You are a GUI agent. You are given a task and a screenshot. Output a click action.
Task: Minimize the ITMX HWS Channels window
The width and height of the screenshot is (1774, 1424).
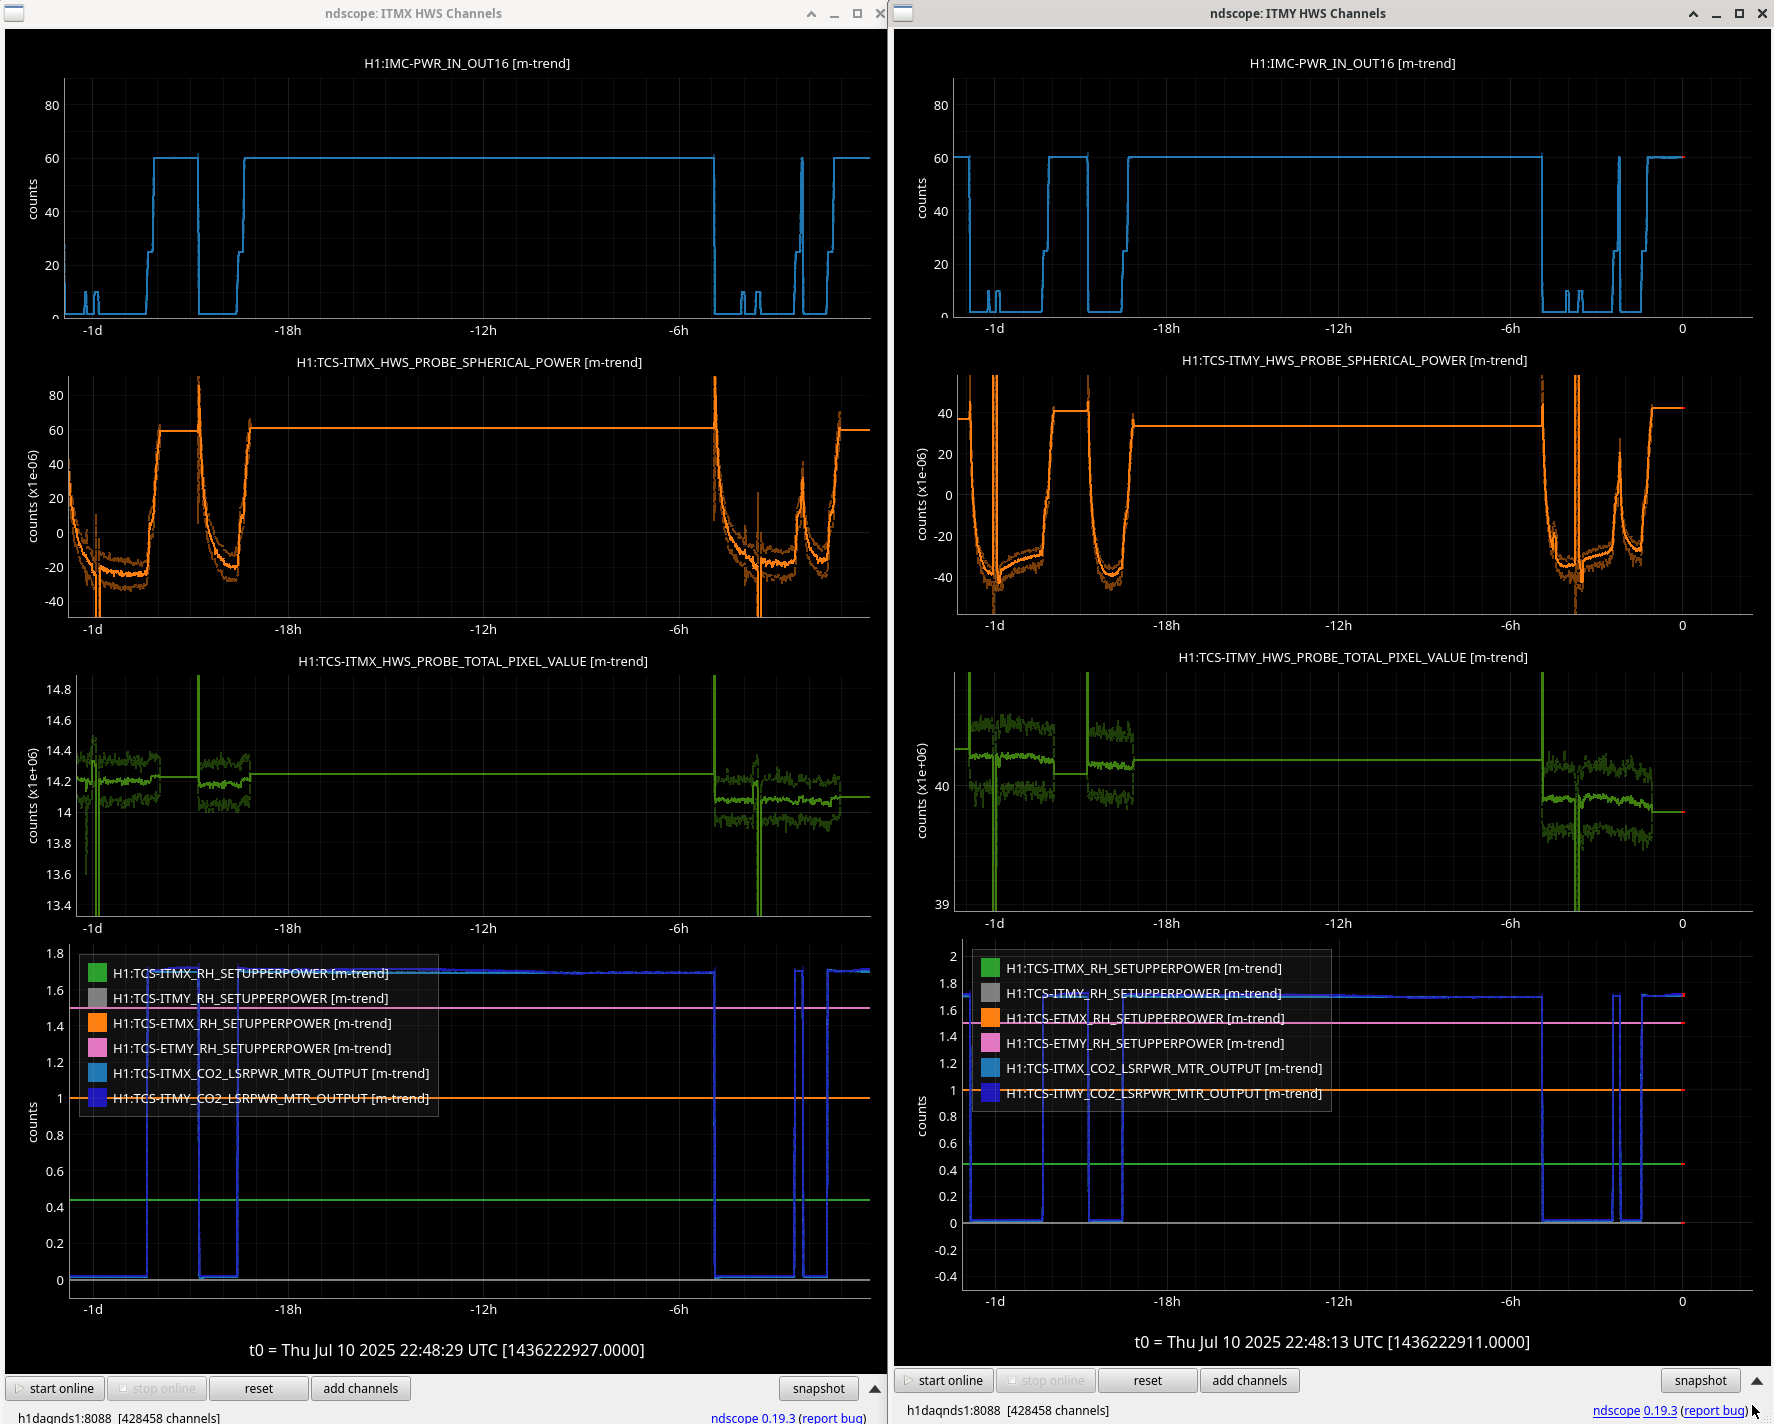[x=834, y=14]
